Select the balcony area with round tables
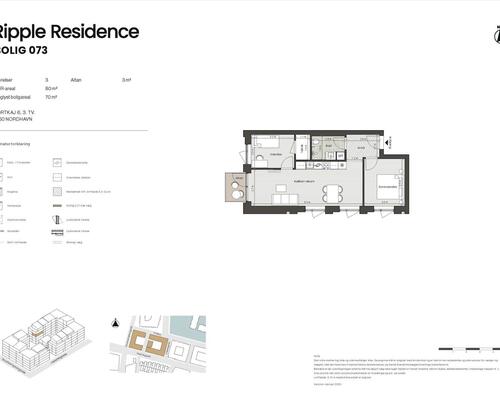 235,187
